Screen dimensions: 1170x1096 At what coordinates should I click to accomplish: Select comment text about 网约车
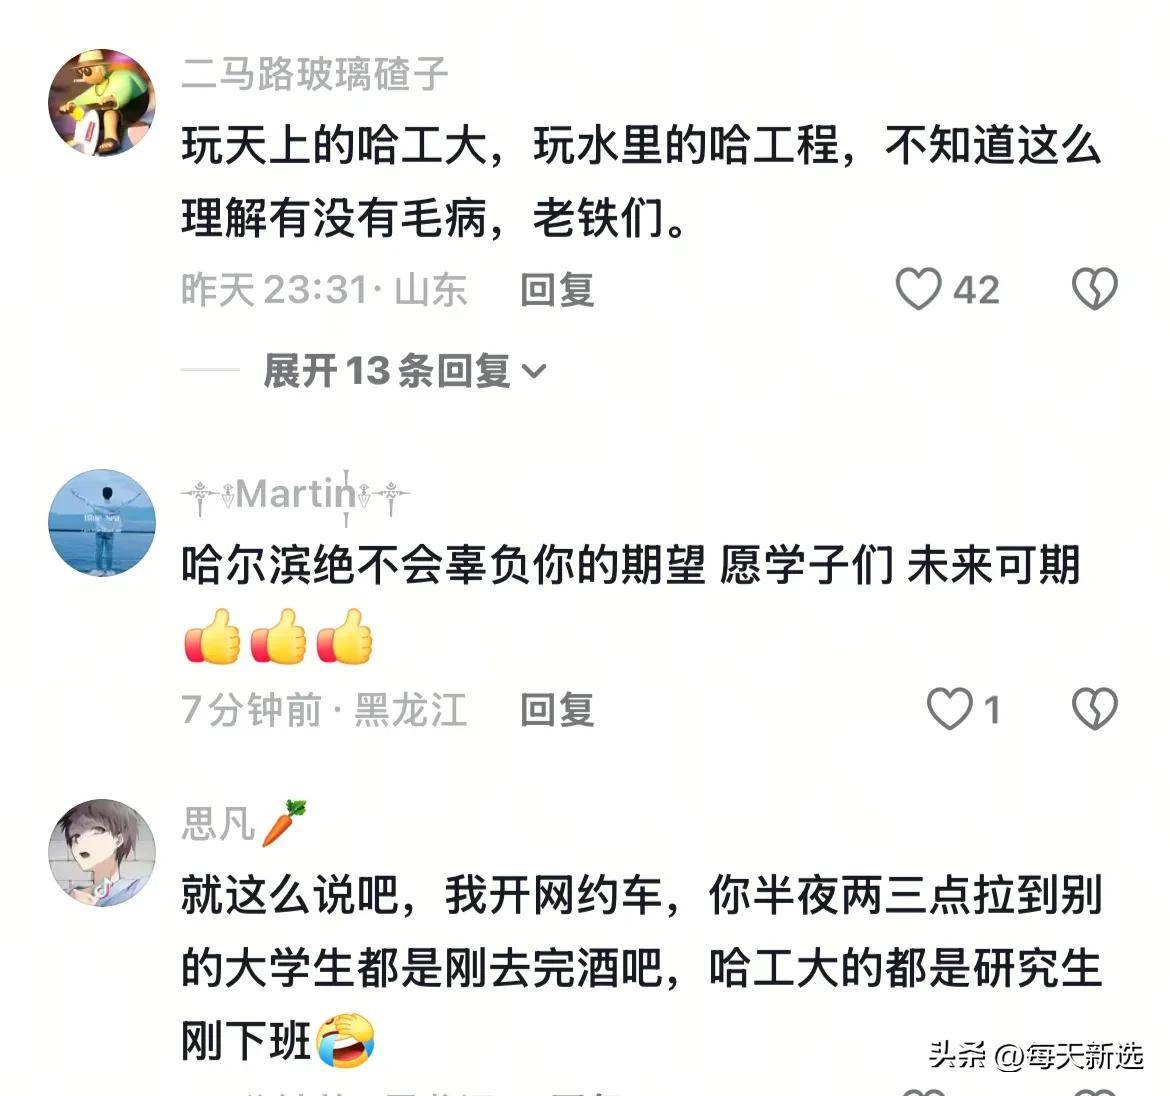tap(641, 967)
